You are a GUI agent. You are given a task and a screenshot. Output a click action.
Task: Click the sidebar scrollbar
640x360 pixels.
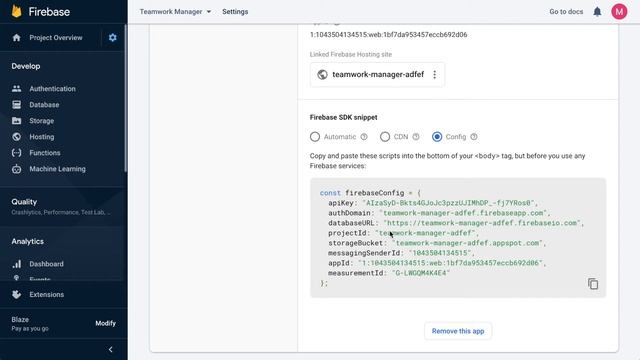pos(125,98)
